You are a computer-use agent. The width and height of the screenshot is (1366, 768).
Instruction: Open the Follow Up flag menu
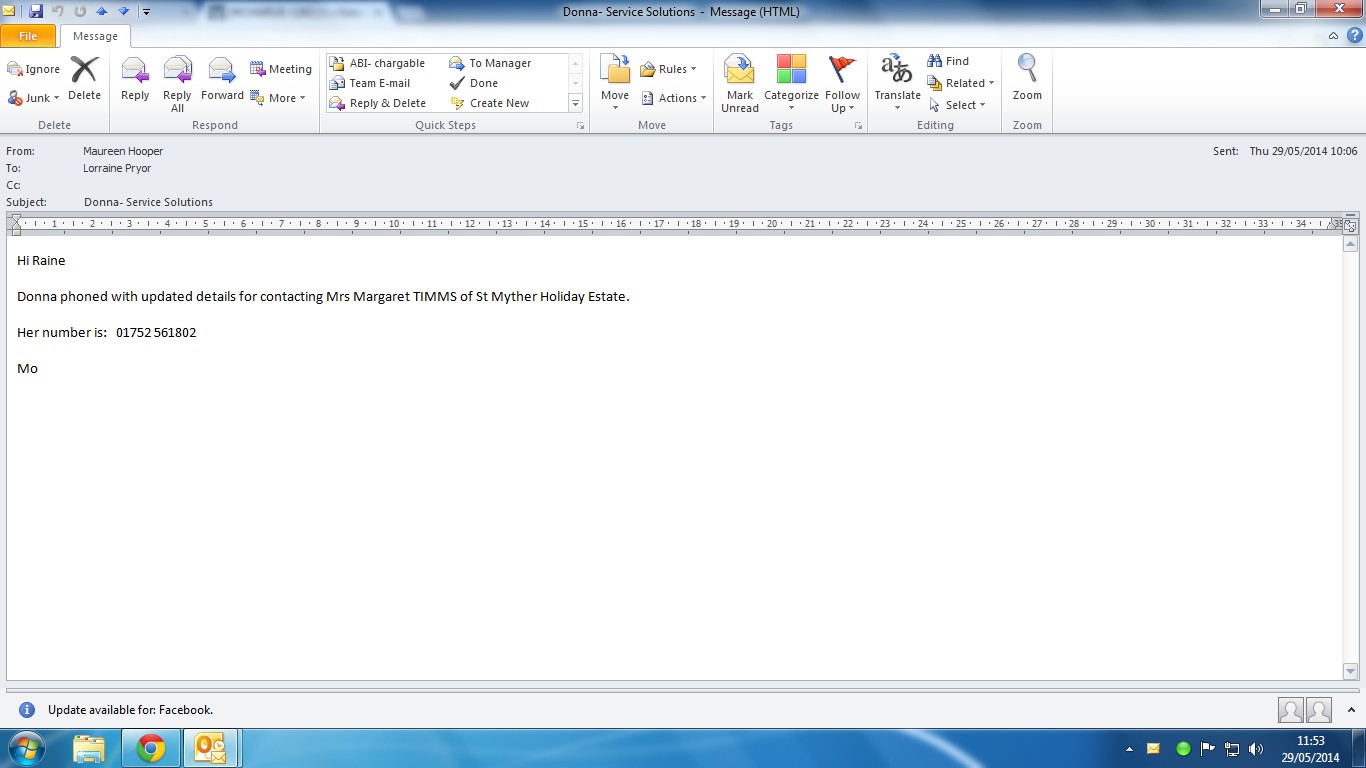coord(843,84)
